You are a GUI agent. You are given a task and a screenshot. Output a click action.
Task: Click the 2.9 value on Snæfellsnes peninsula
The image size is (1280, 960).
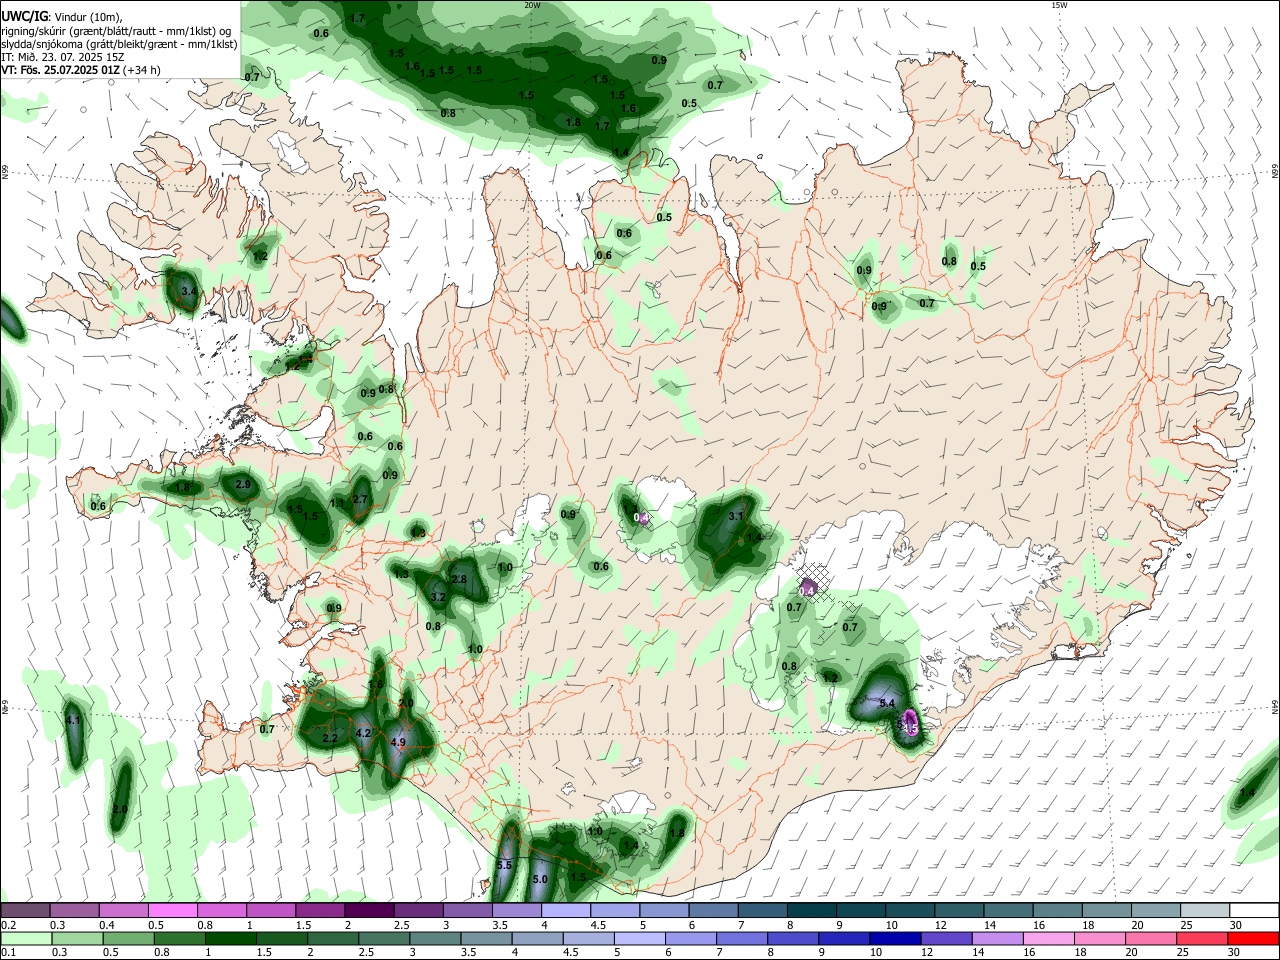point(242,484)
